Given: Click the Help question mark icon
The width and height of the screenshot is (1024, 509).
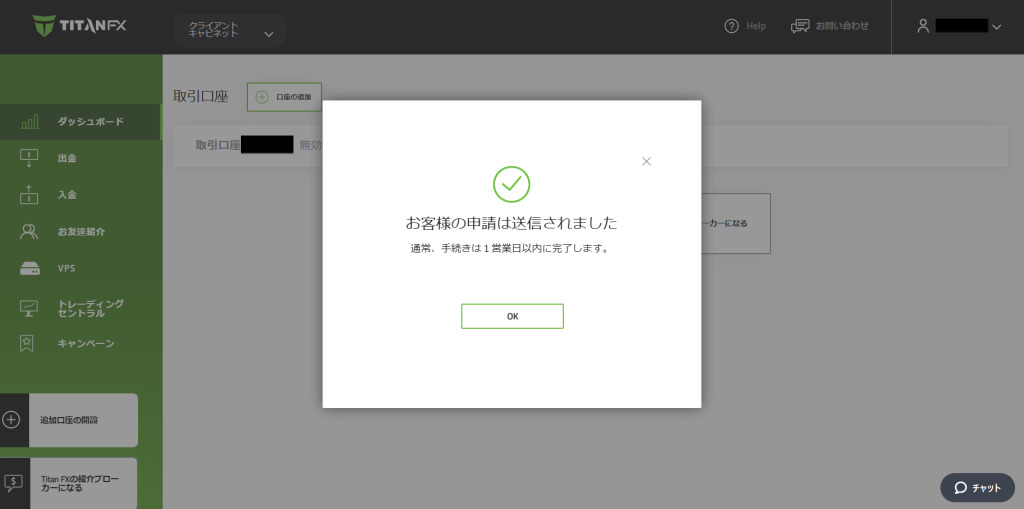Looking at the screenshot, I should tap(731, 26).
